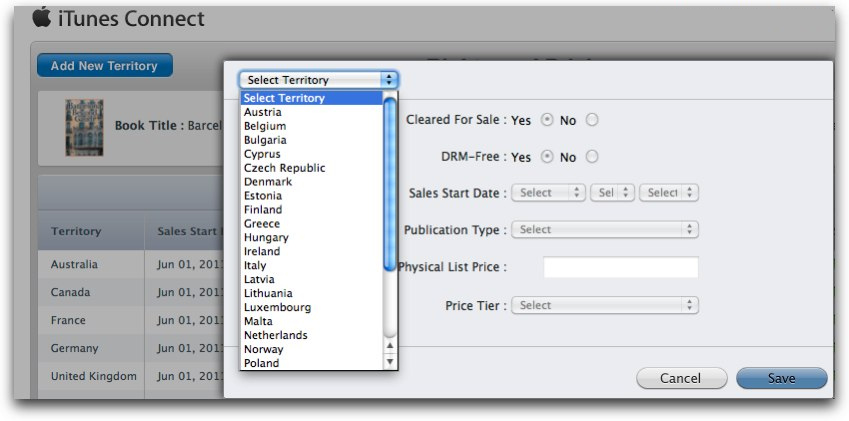Set DRM-Free to No

point(592,157)
